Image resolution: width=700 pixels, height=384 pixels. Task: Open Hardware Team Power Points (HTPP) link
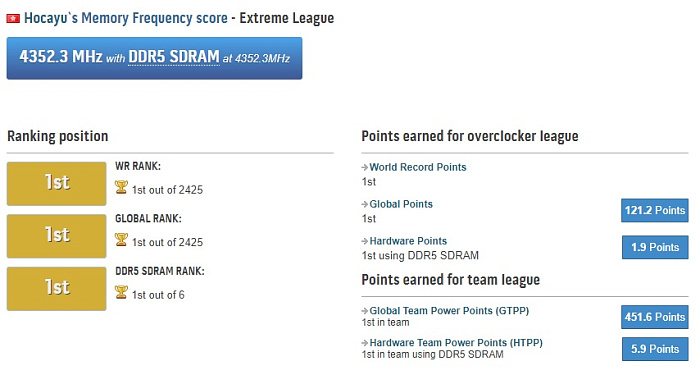click(456, 342)
